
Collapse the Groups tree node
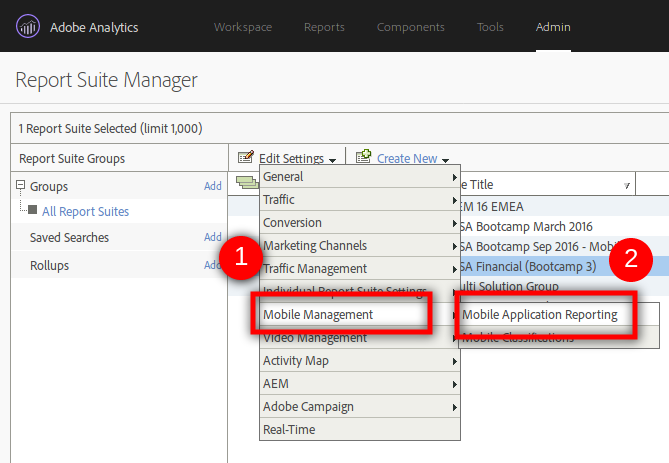[x=20, y=185]
